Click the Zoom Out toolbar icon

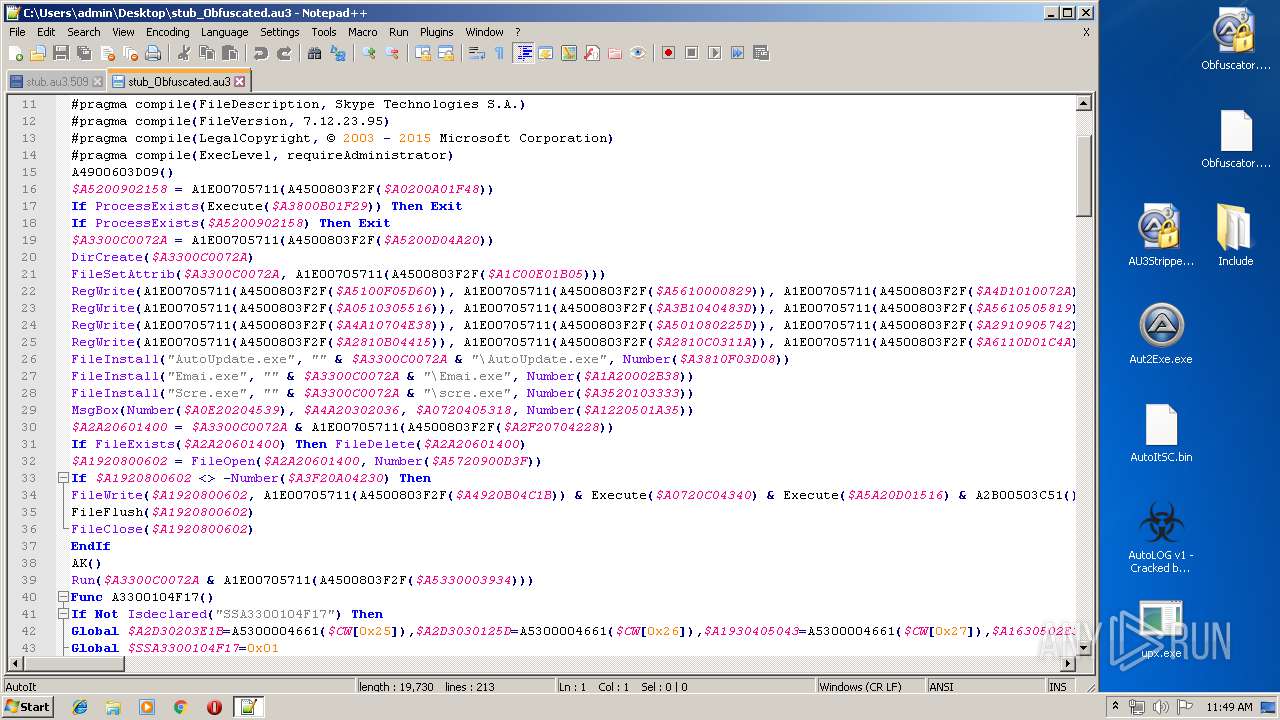point(391,53)
